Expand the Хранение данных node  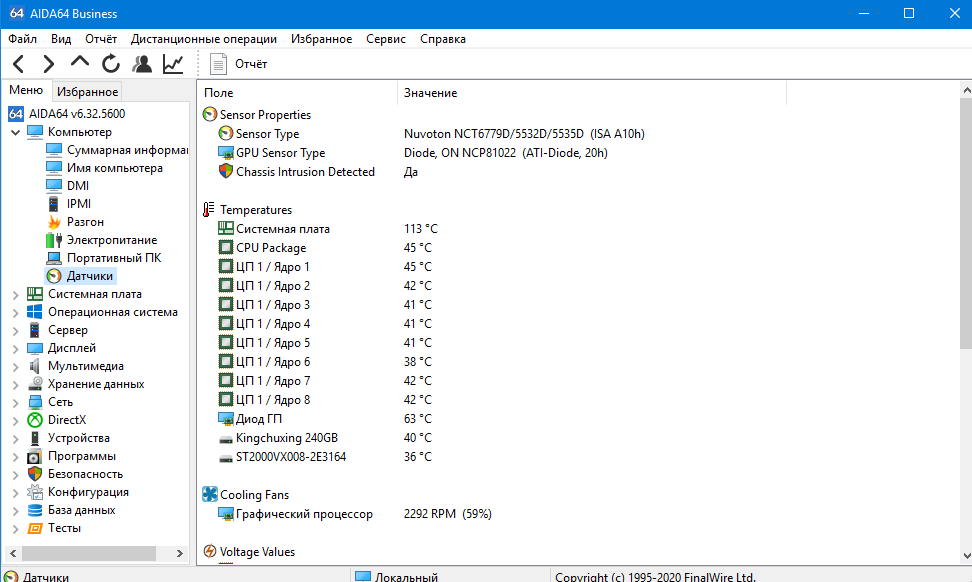coord(15,385)
